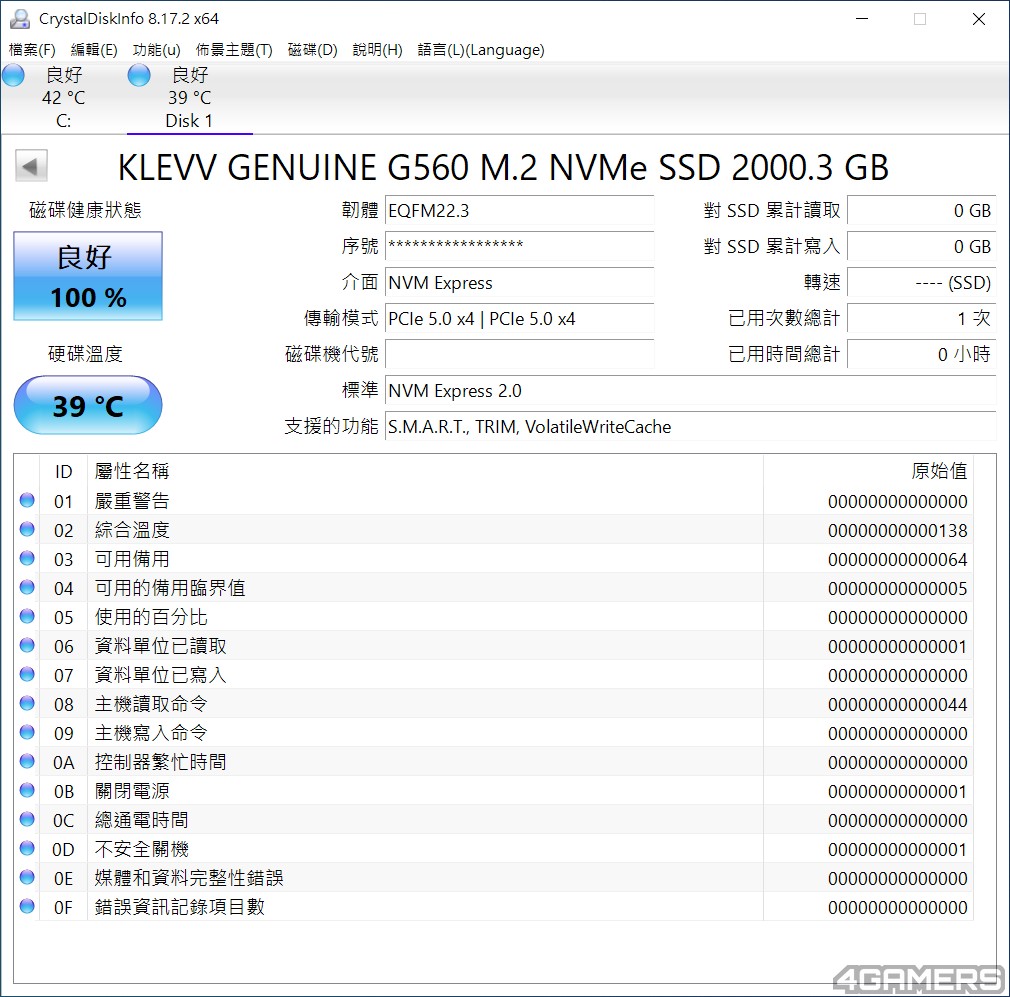Click the ID column header

point(63,471)
